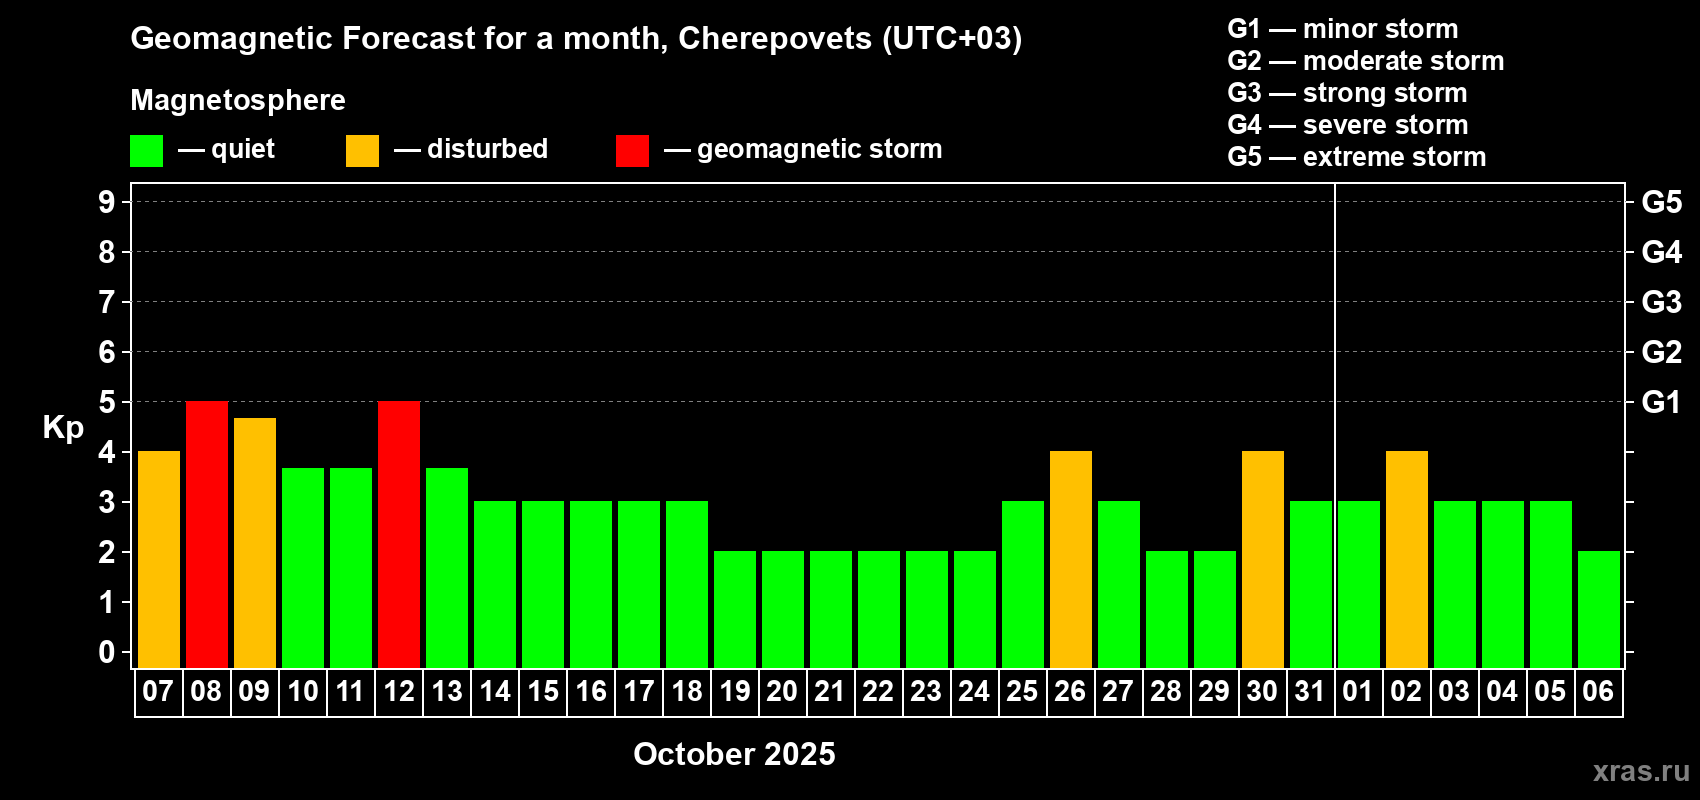Click the orange bar for date 09
Image resolution: width=1700 pixels, height=800 pixels.
[255, 543]
